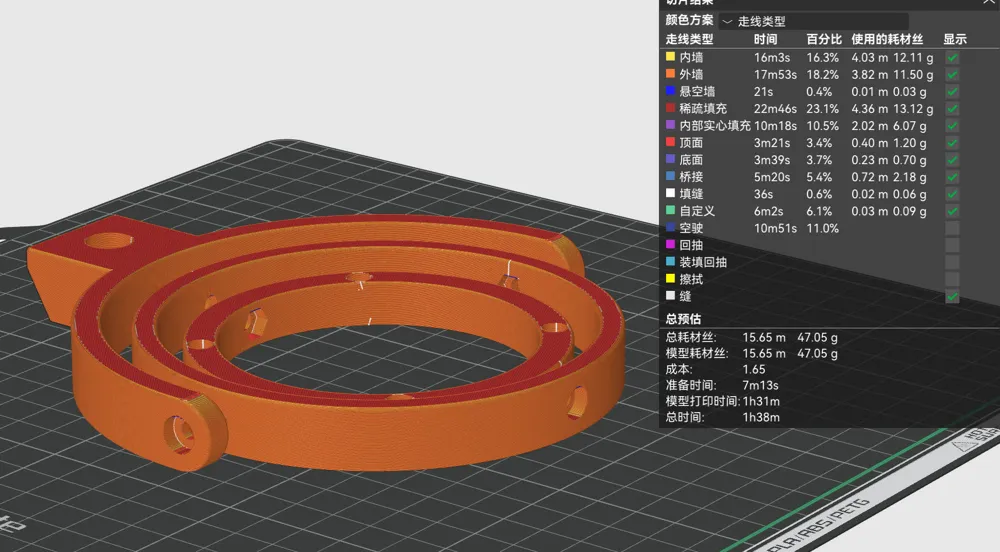Click the white 填缝 color swatch
This screenshot has width=1000, height=552.
[670, 193]
